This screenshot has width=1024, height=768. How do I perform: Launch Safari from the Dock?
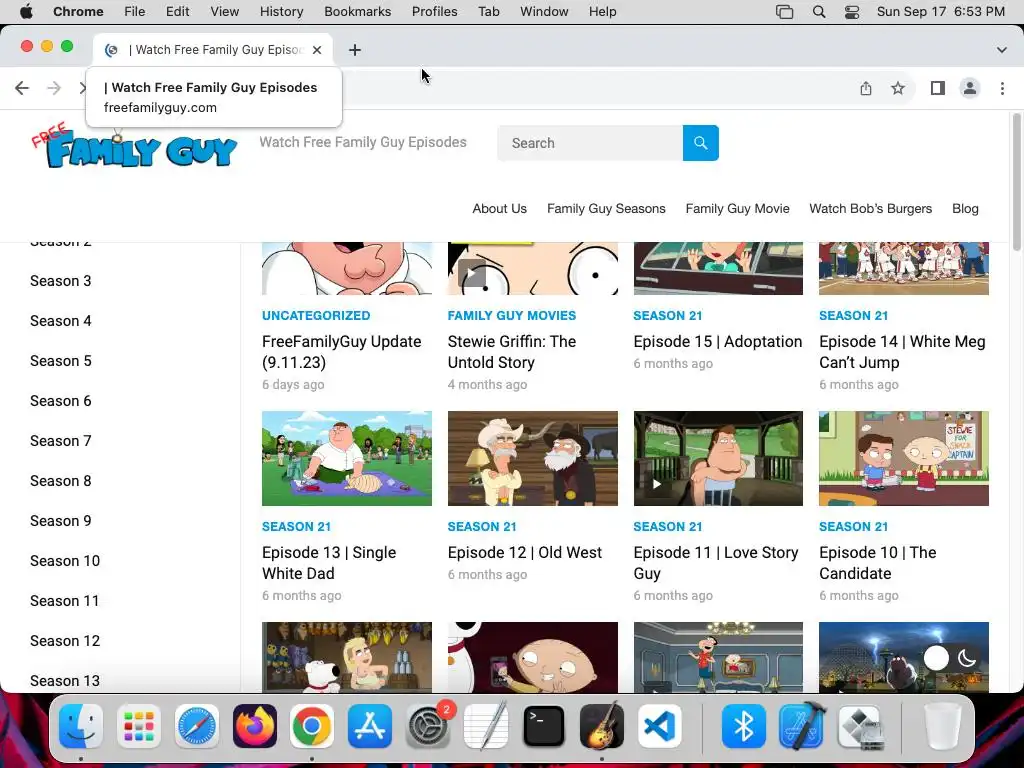(197, 726)
